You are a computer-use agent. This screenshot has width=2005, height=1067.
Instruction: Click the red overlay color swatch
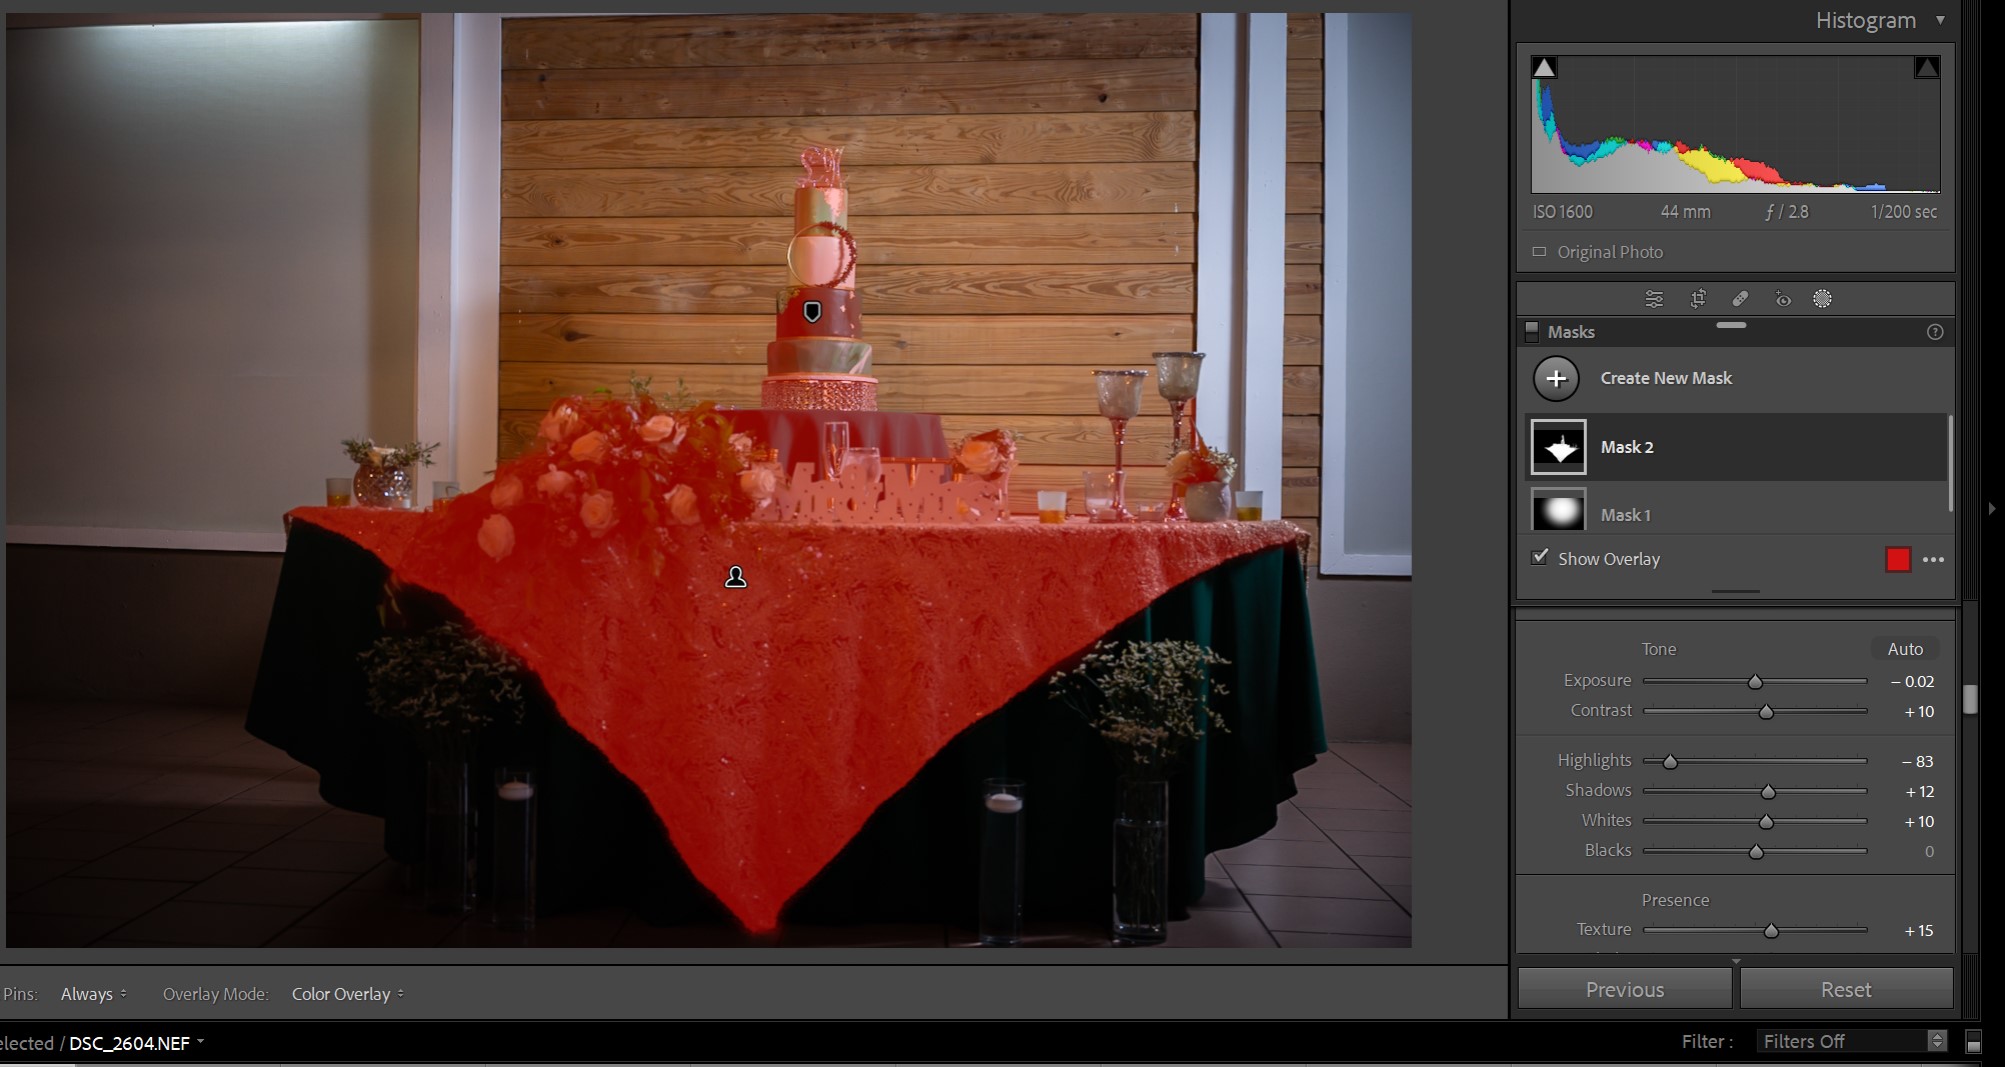pos(1898,559)
